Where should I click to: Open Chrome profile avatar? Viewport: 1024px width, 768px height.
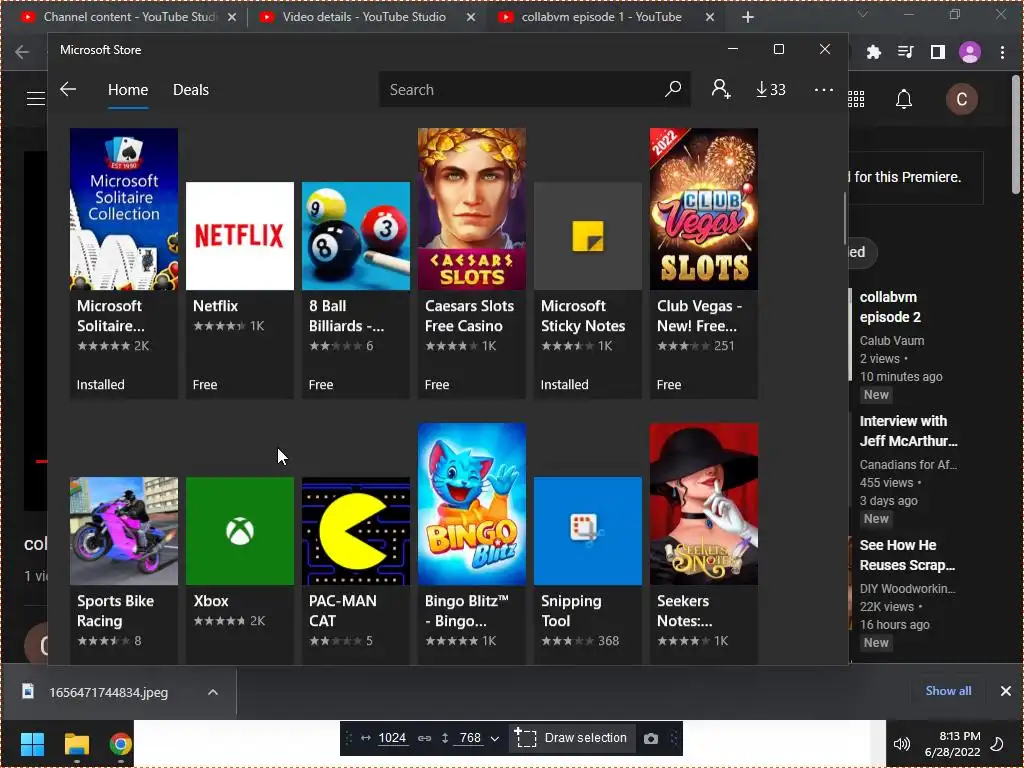point(970,52)
